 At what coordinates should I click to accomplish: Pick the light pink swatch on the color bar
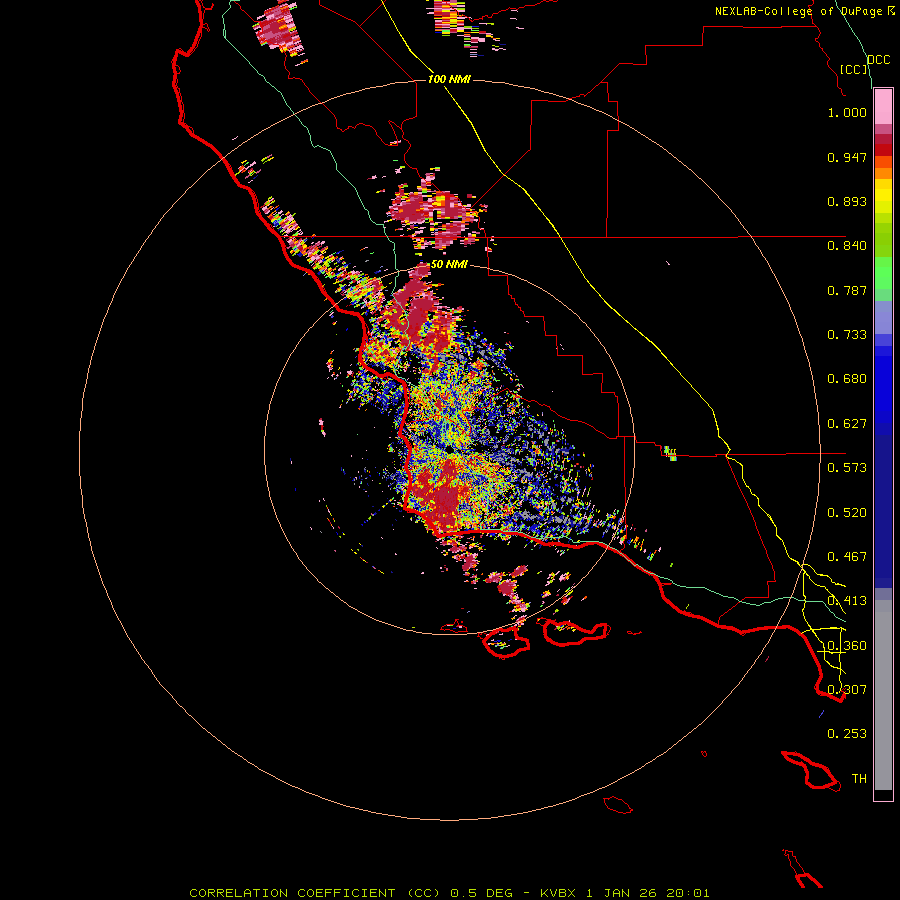point(883,107)
